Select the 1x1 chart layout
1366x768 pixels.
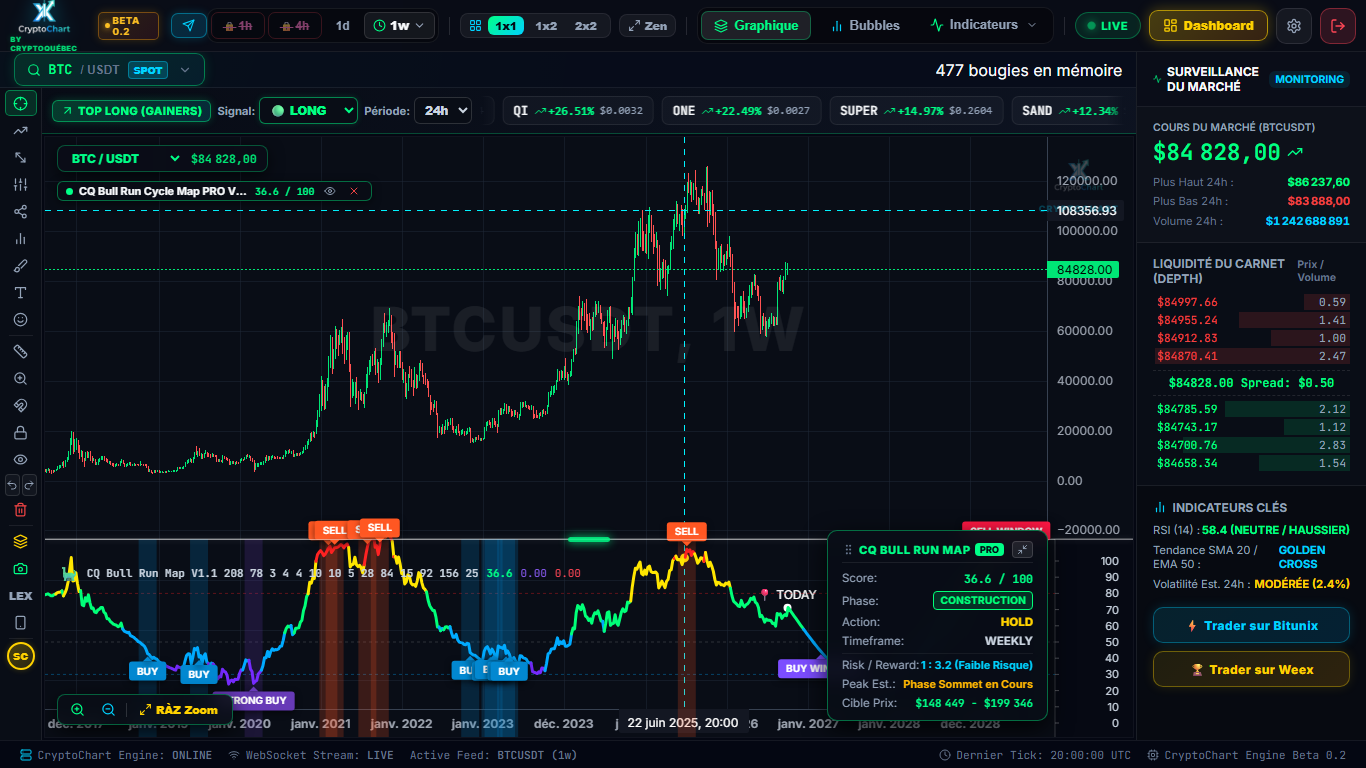(506, 25)
